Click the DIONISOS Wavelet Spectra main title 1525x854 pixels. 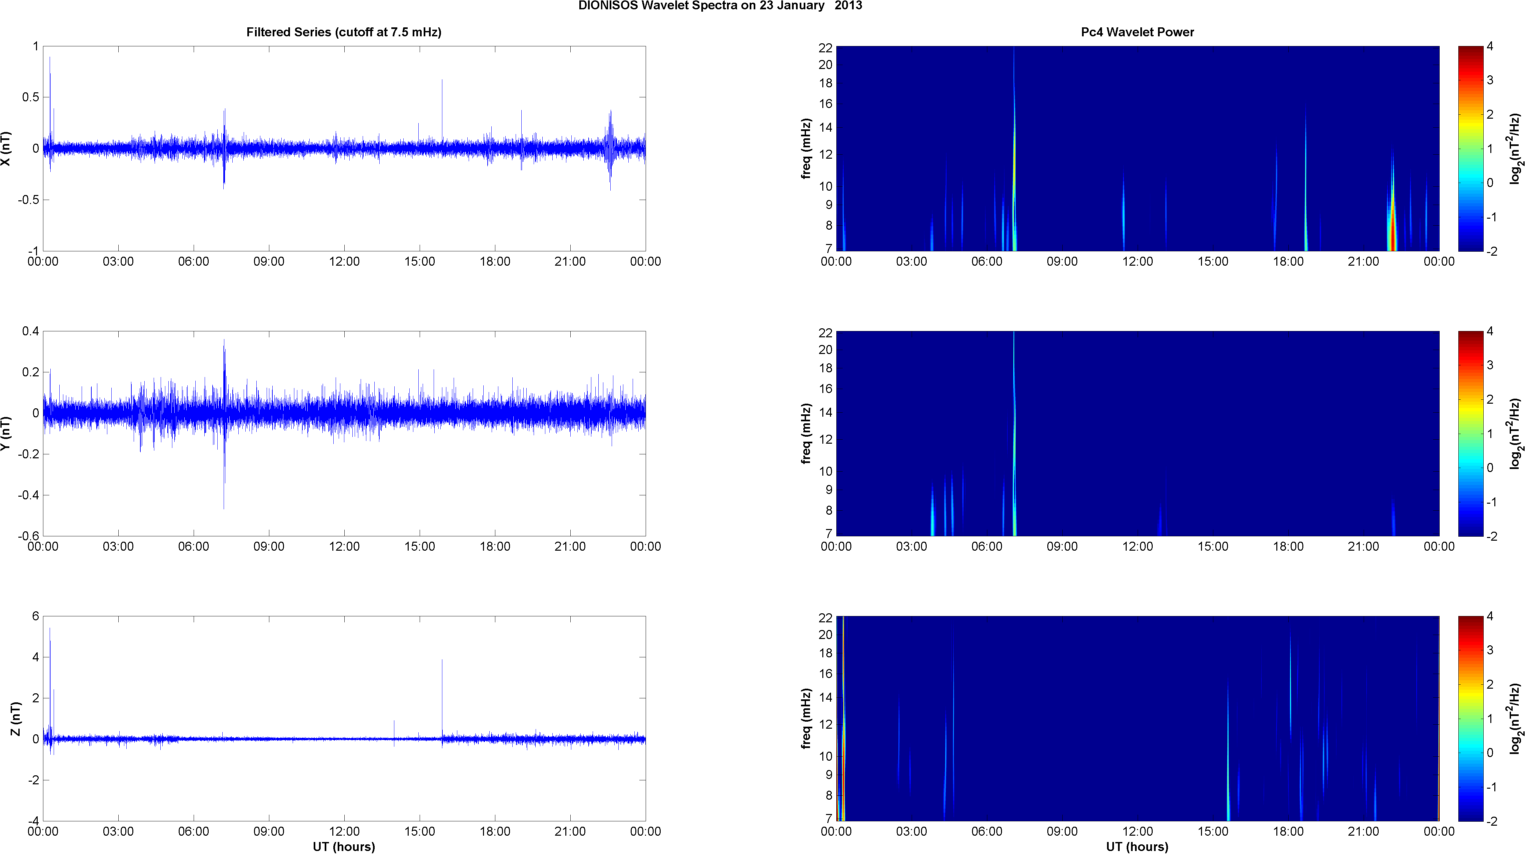click(x=720, y=6)
